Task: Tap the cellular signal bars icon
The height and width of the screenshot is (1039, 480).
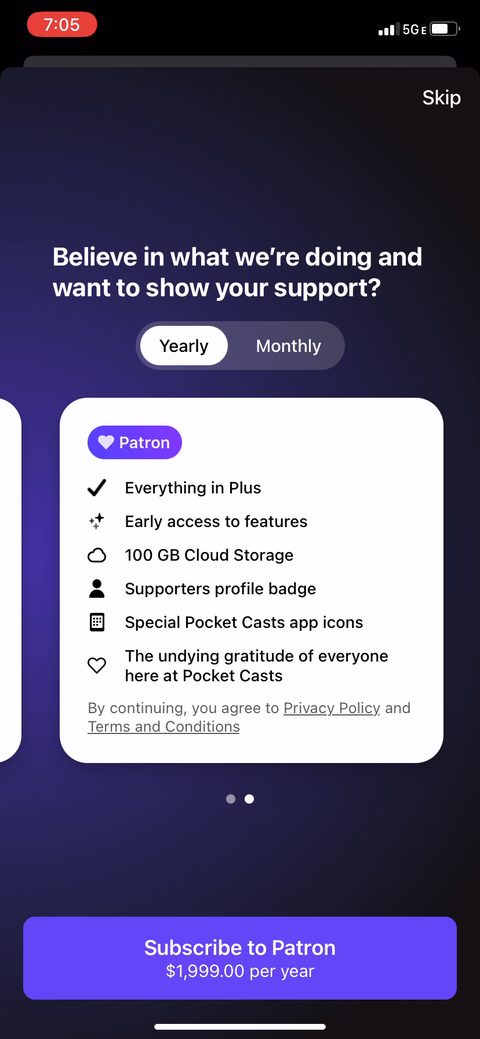Action: (x=388, y=30)
